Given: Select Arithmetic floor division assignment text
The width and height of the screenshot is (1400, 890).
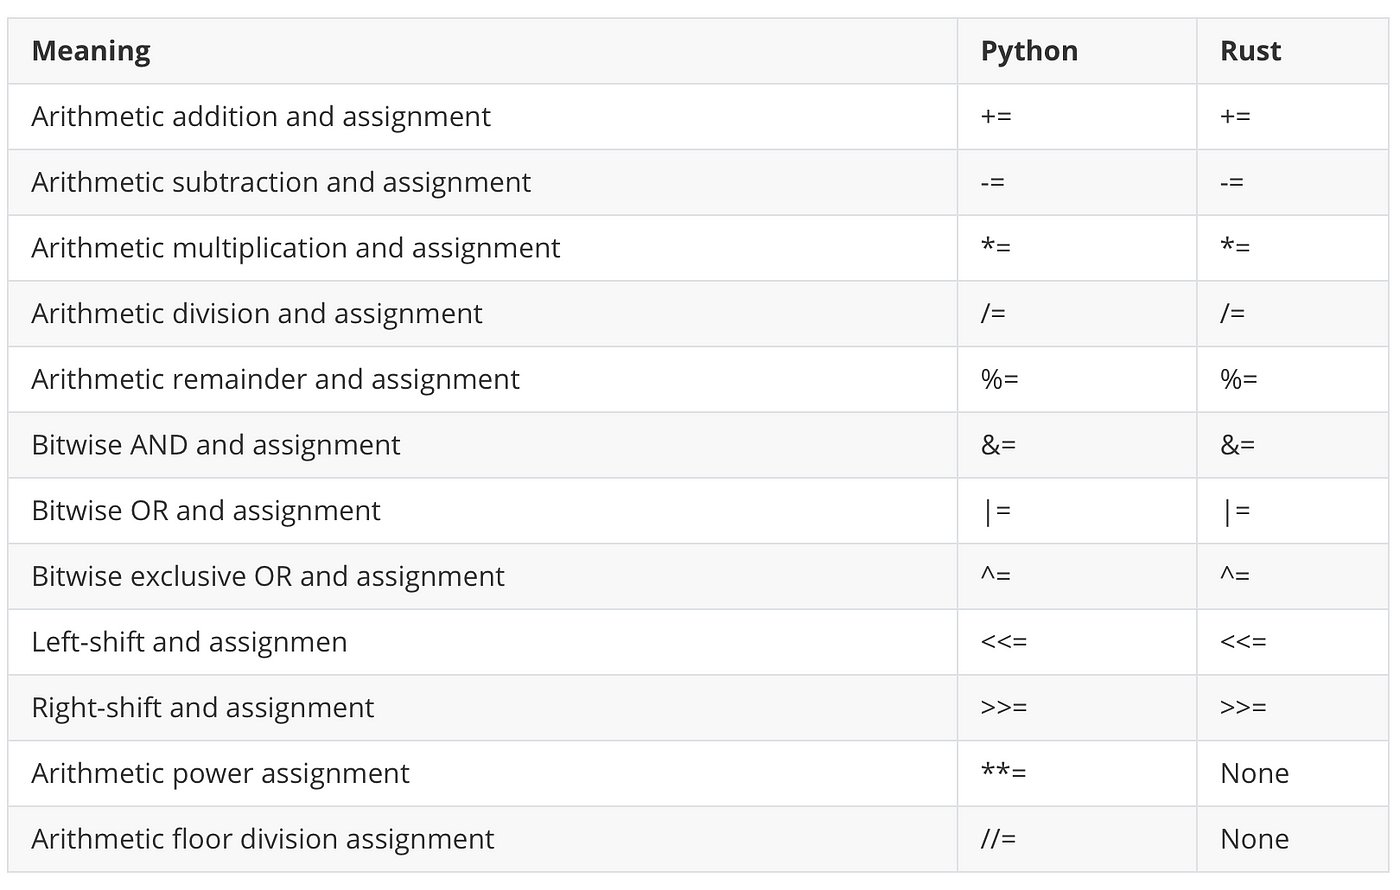Looking at the screenshot, I should pyautogui.click(x=263, y=839).
